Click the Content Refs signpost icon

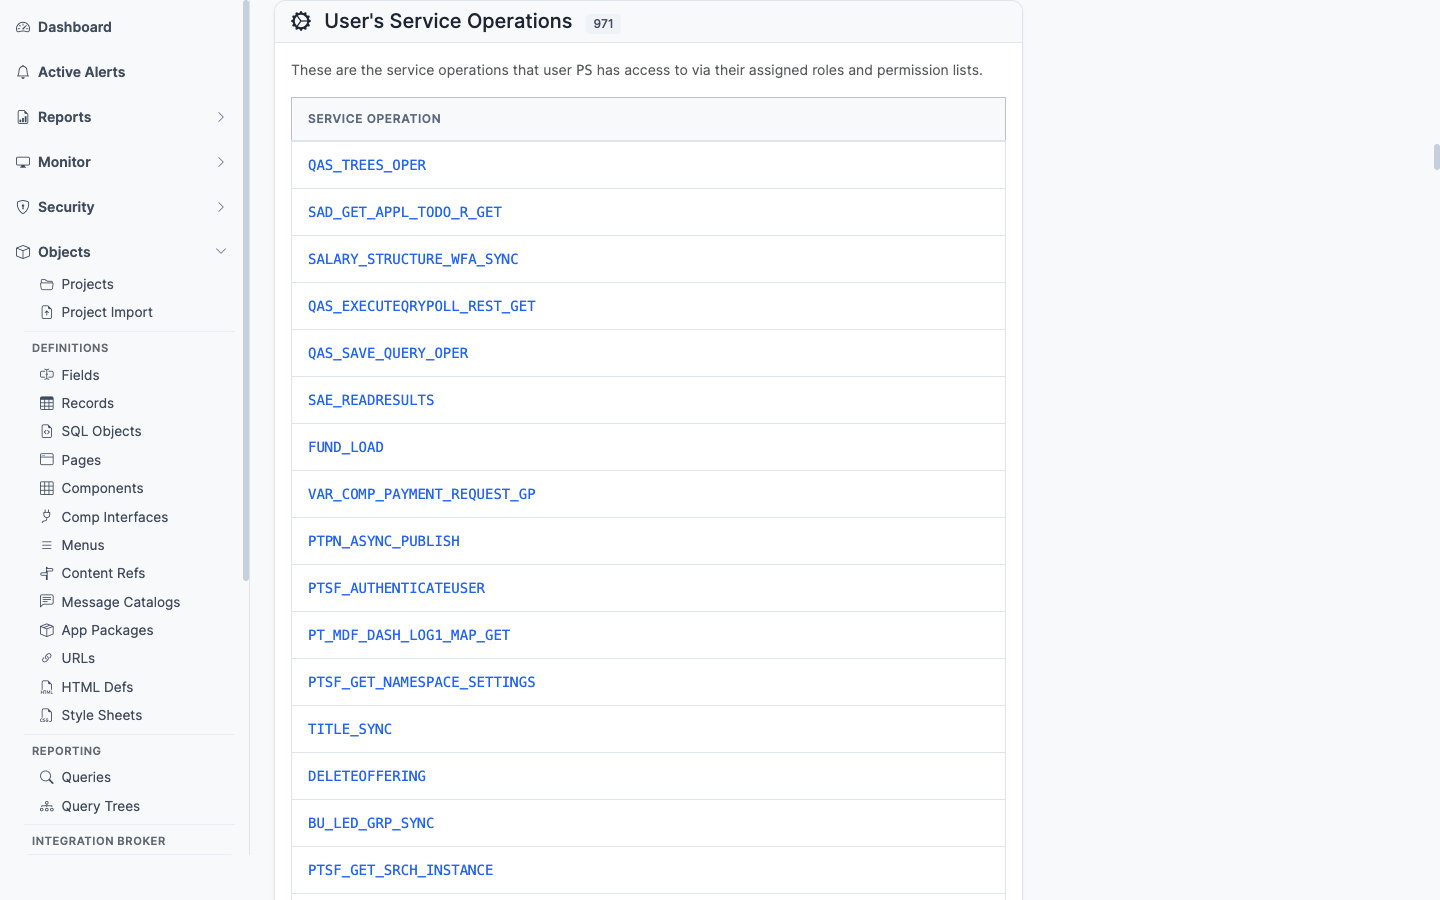point(47,573)
